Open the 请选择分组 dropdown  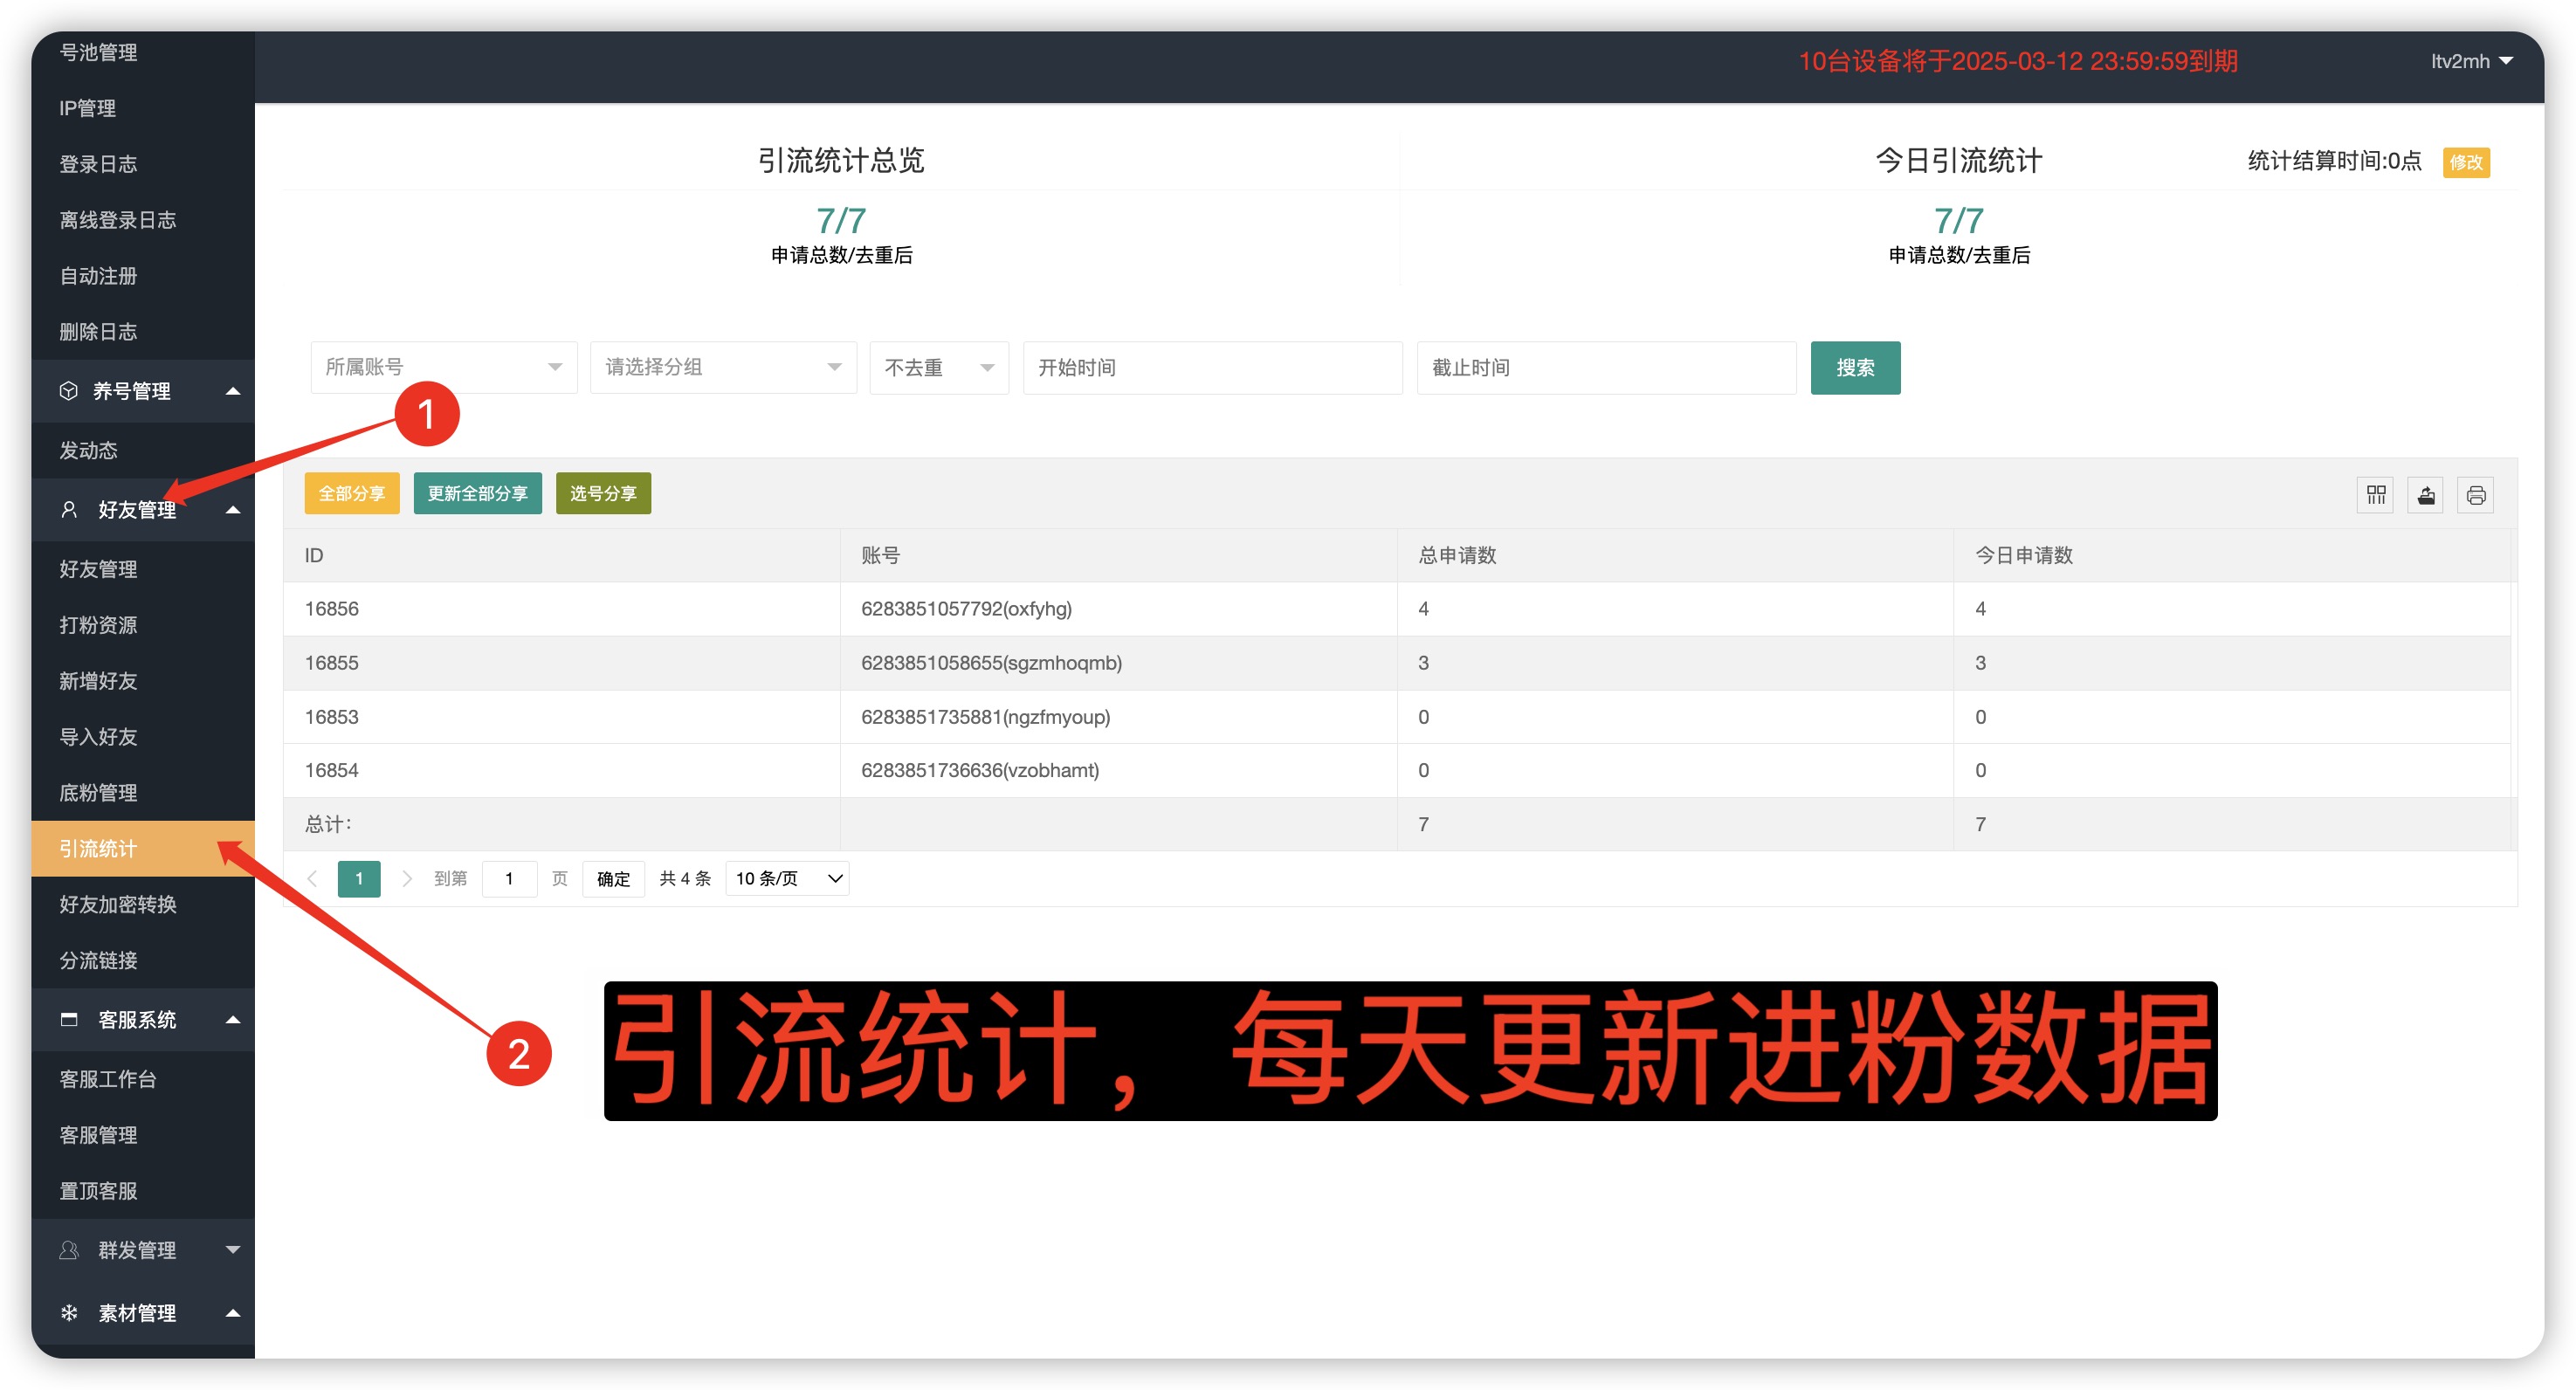722,367
